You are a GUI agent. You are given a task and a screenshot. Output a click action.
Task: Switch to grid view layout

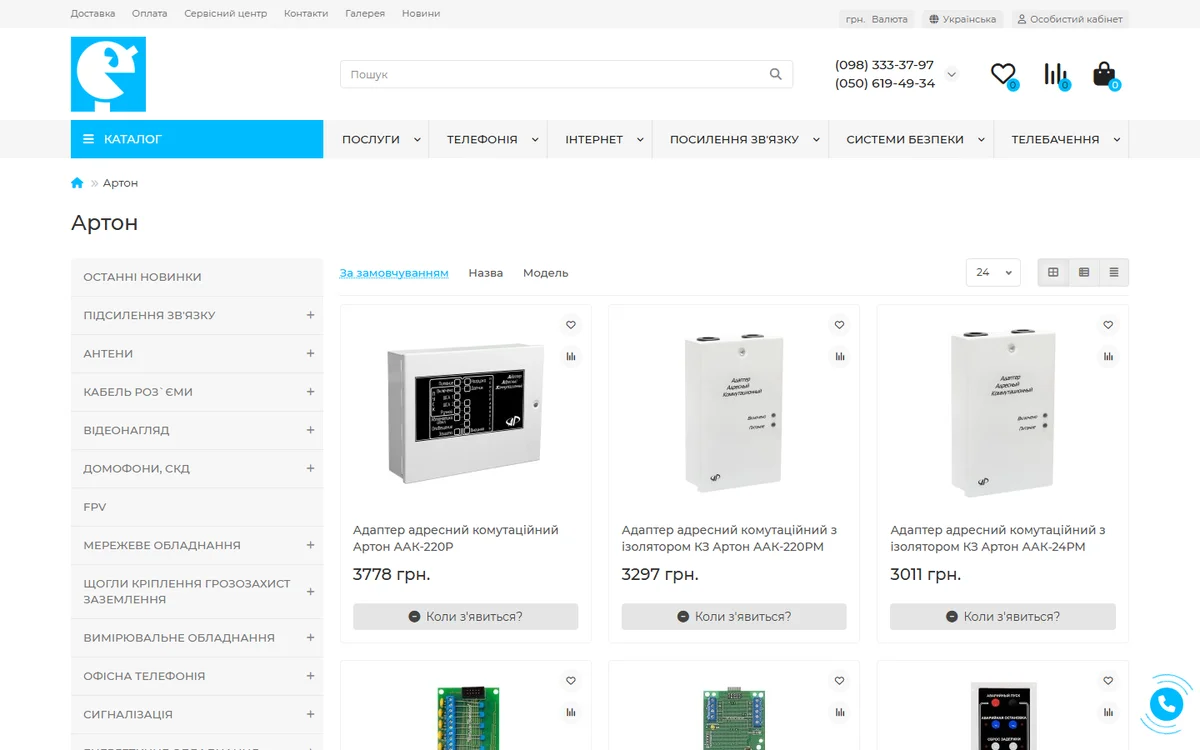(x=1053, y=272)
